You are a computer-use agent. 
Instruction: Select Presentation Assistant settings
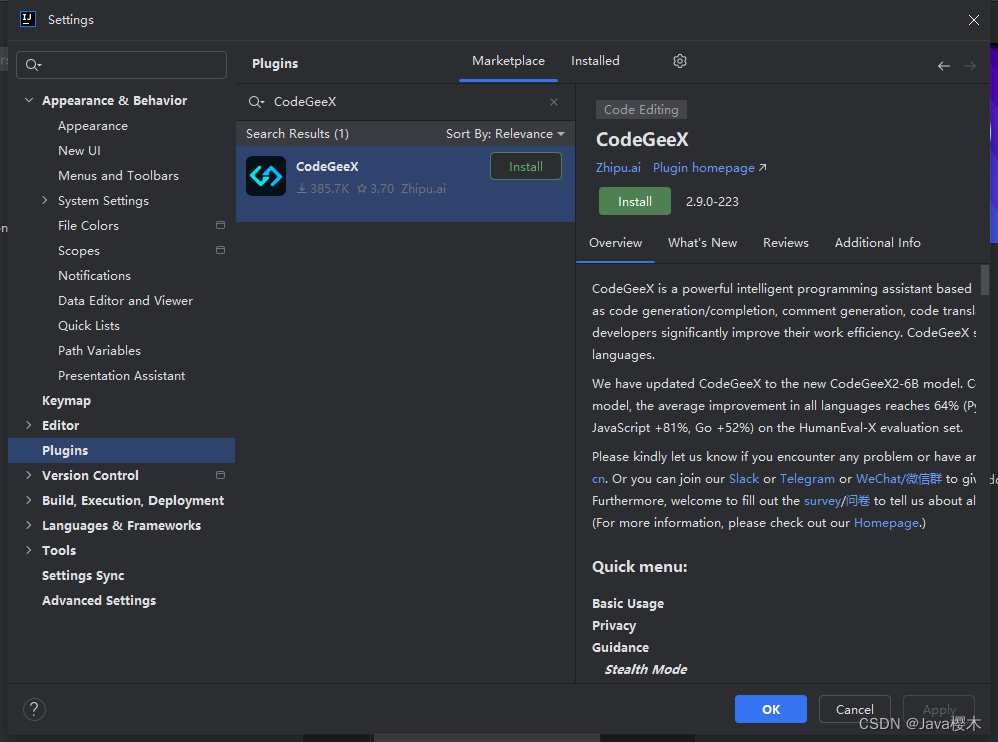122,375
